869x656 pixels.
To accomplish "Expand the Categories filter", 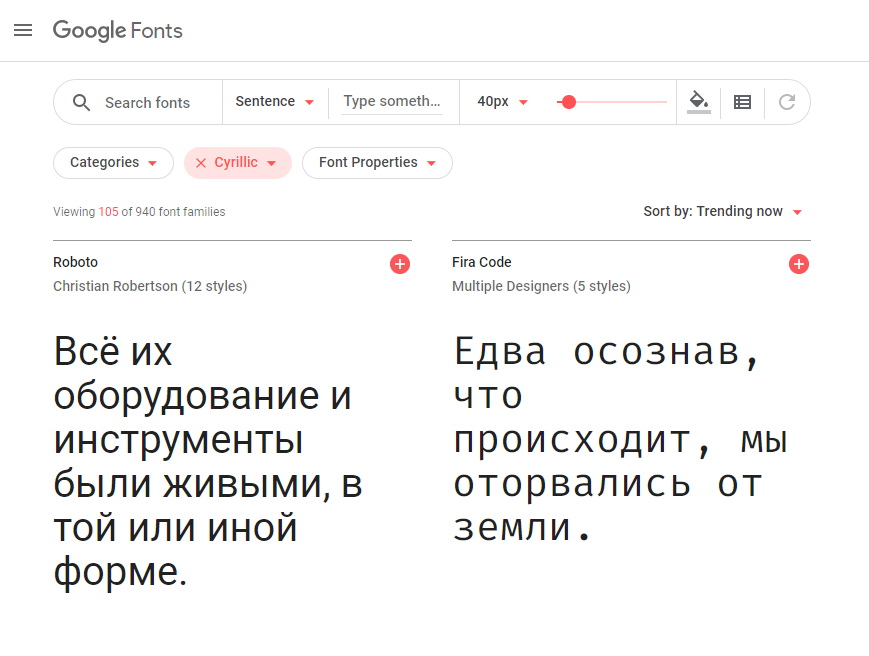I will click(x=113, y=163).
